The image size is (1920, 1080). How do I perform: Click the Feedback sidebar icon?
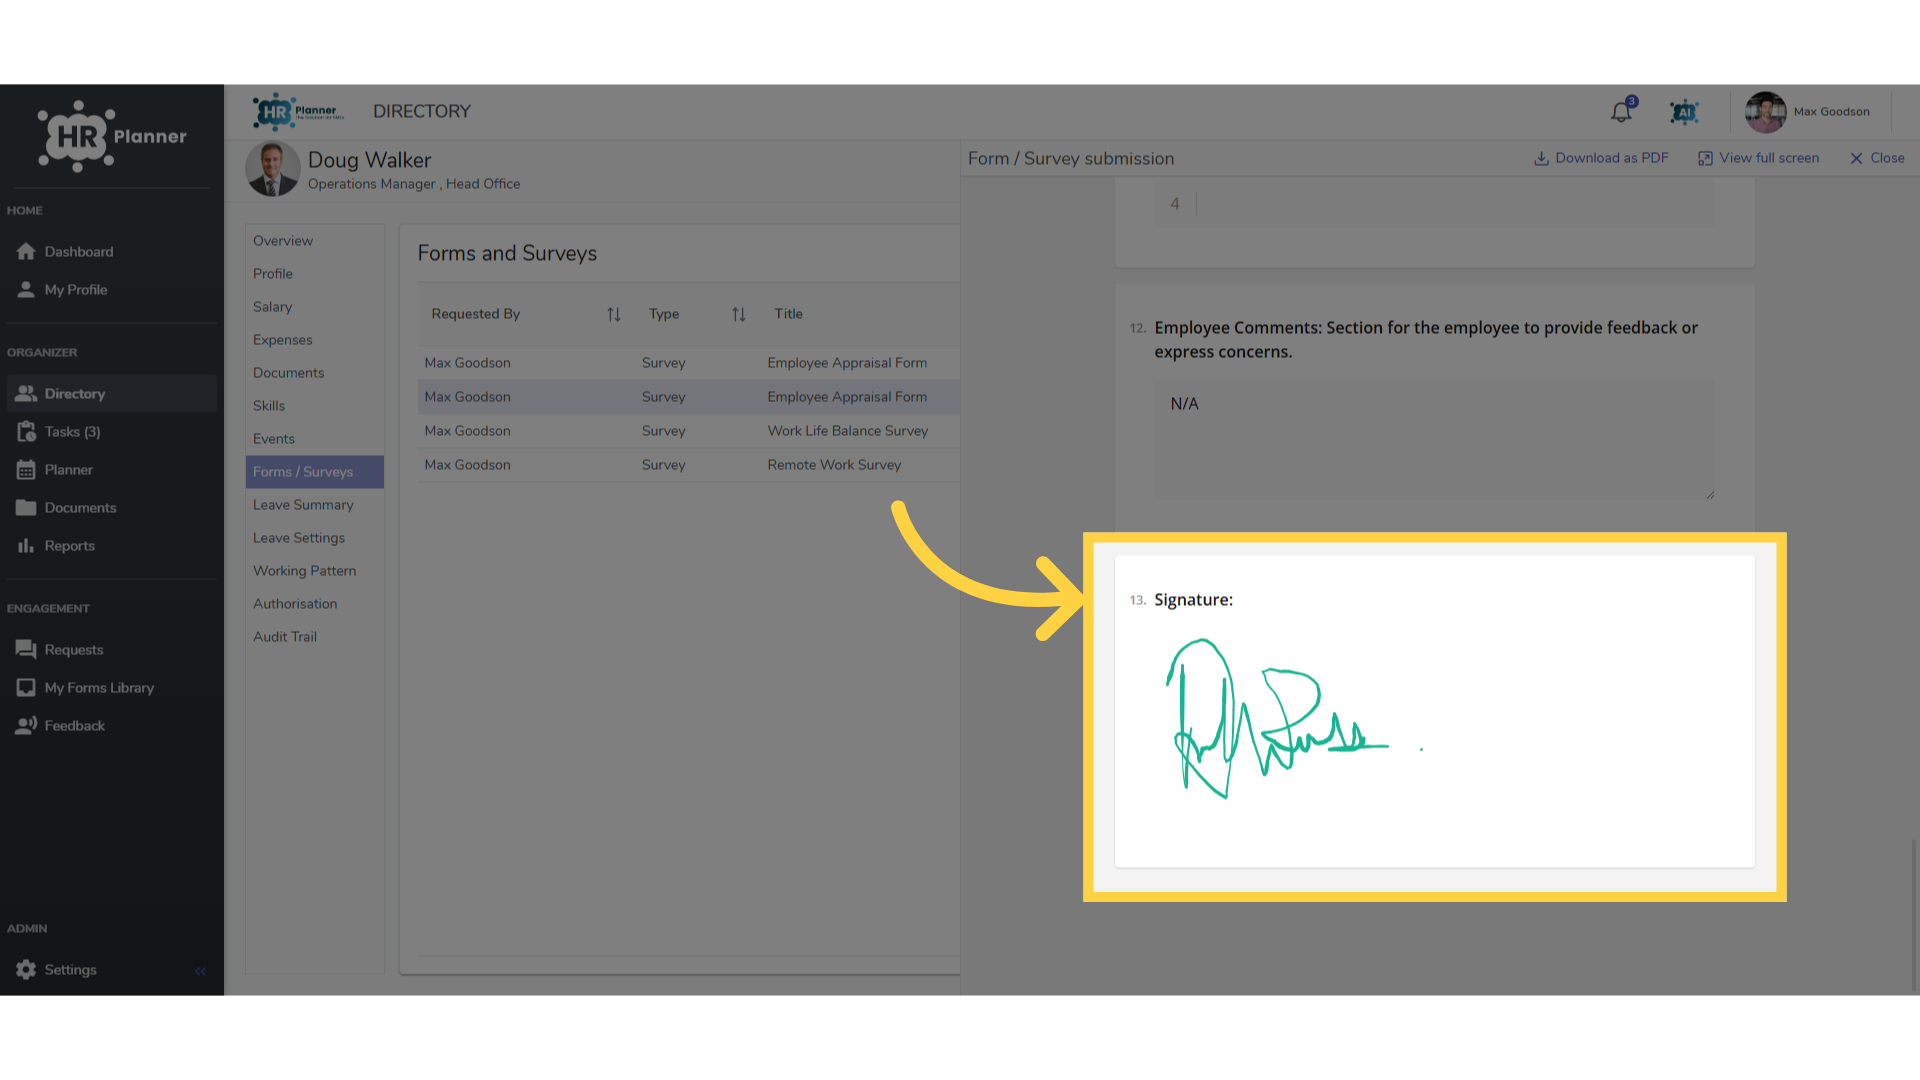26,726
